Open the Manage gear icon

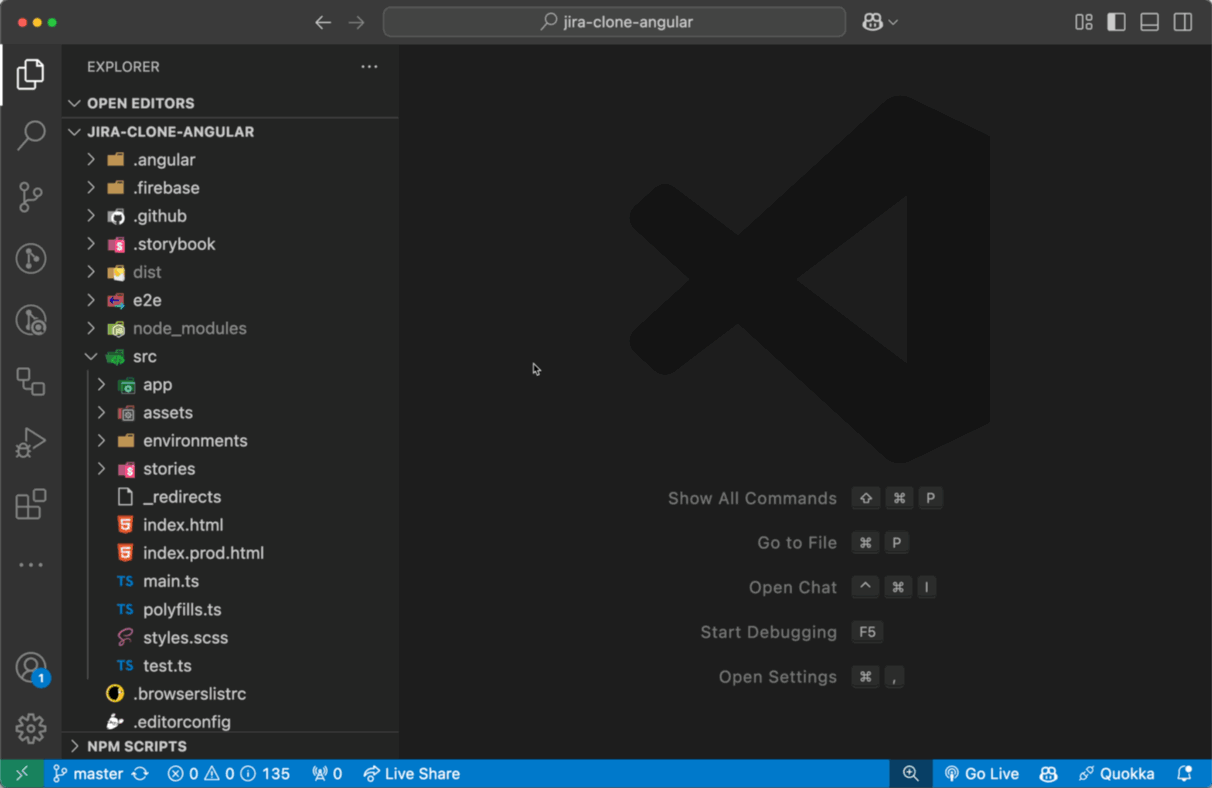(x=31, y=728)
